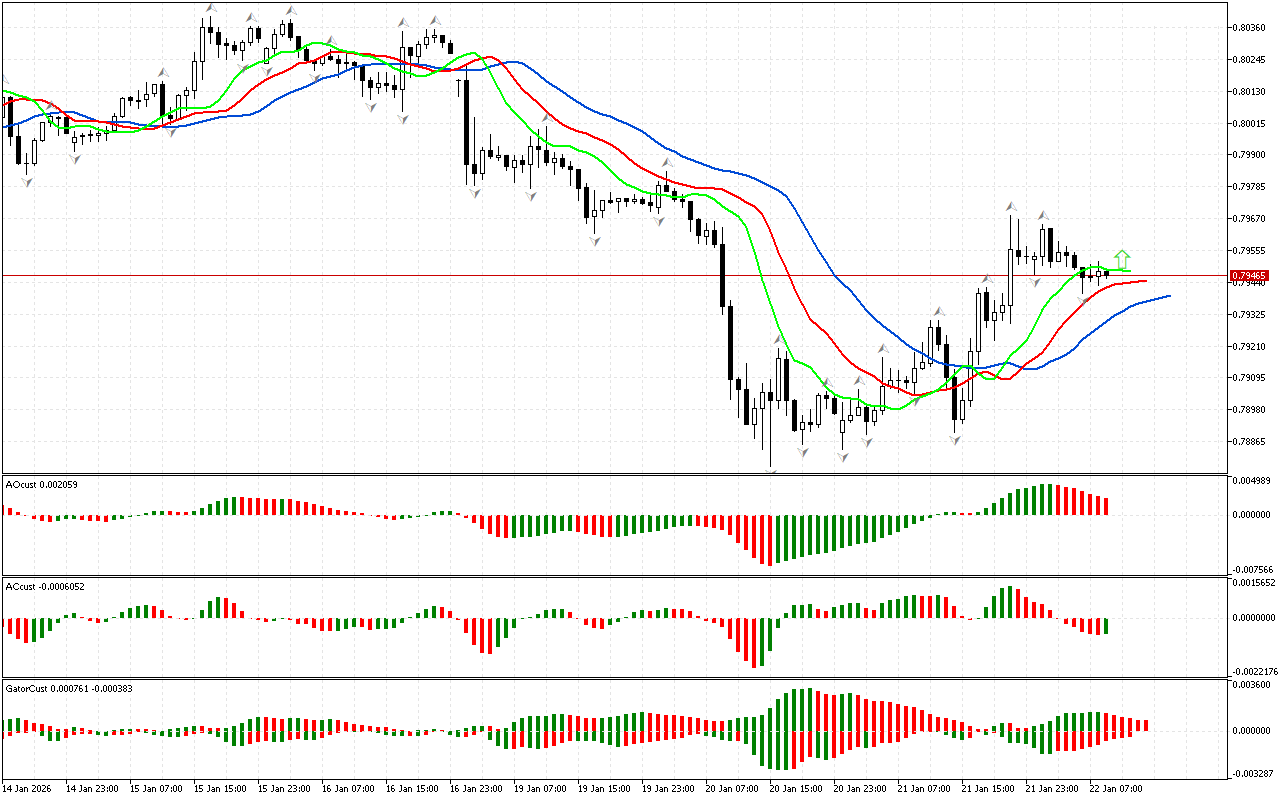
Task: Click the right end of the blue Alligator line
Action: [x=1168, y=296]
